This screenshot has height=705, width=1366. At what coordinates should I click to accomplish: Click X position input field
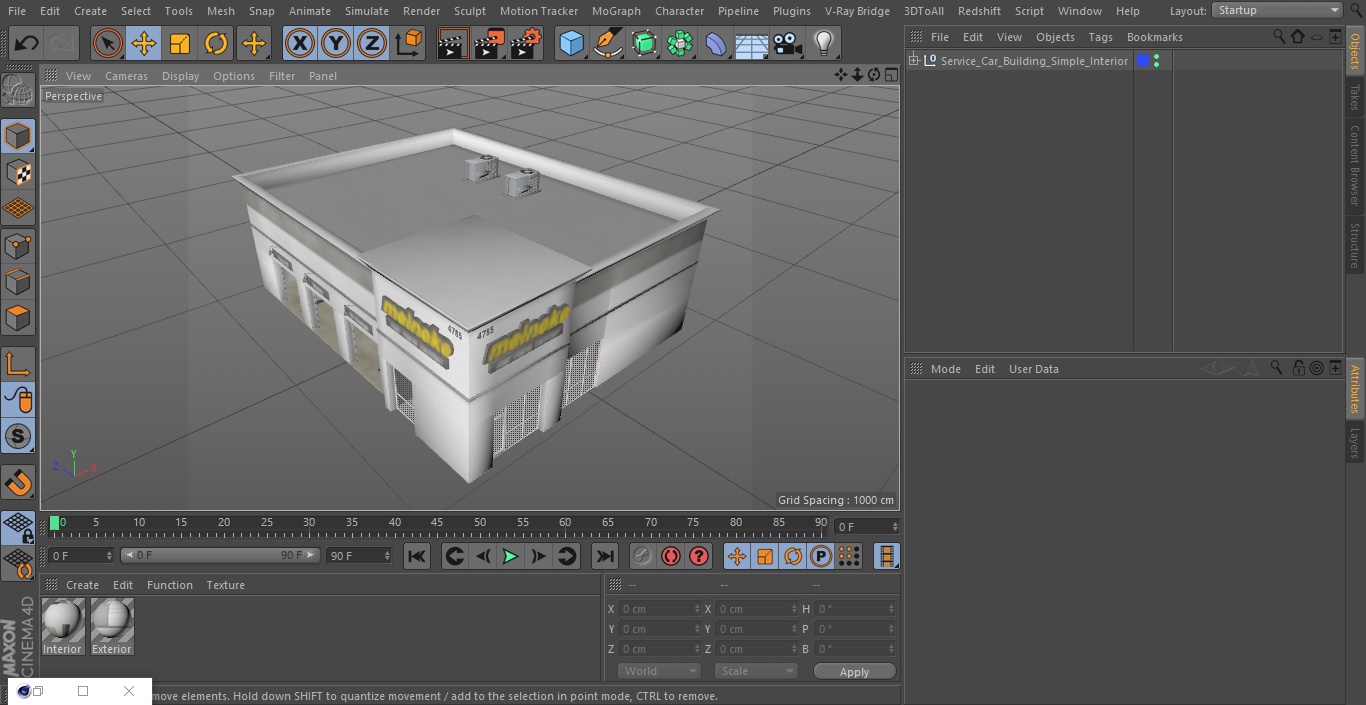tap(659, 609)
